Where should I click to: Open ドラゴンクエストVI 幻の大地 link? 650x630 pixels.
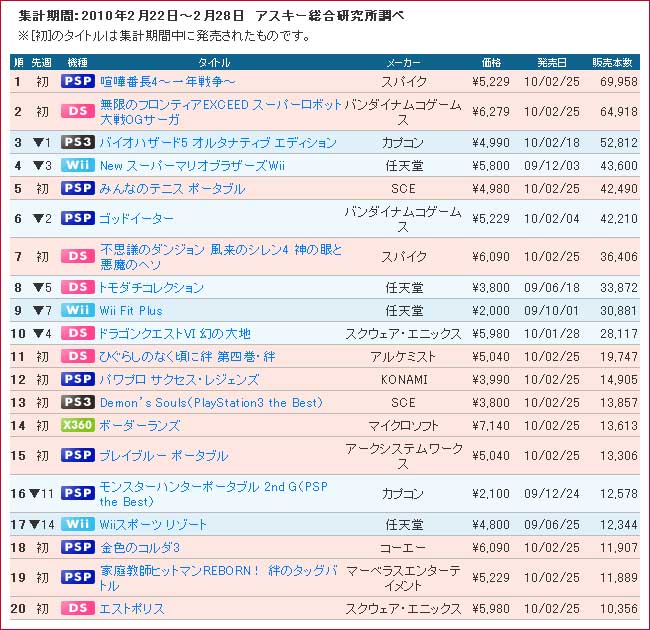pyautogui.click(x=174, y=333)
